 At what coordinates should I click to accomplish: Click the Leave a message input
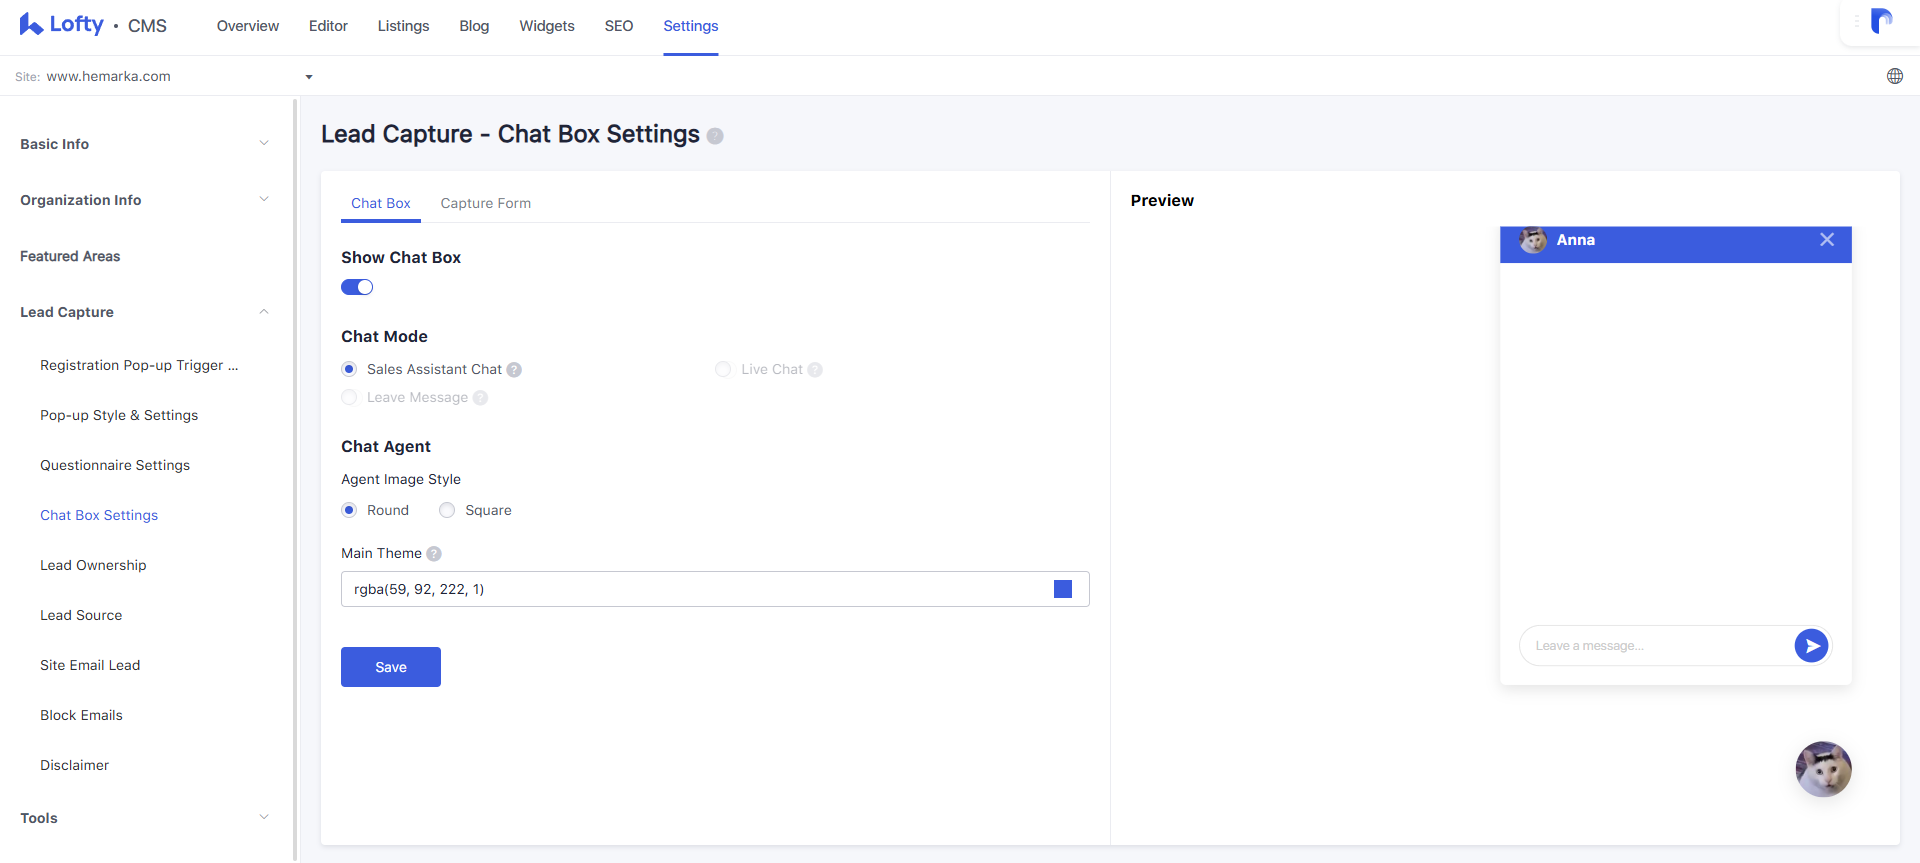point(1656,646)
